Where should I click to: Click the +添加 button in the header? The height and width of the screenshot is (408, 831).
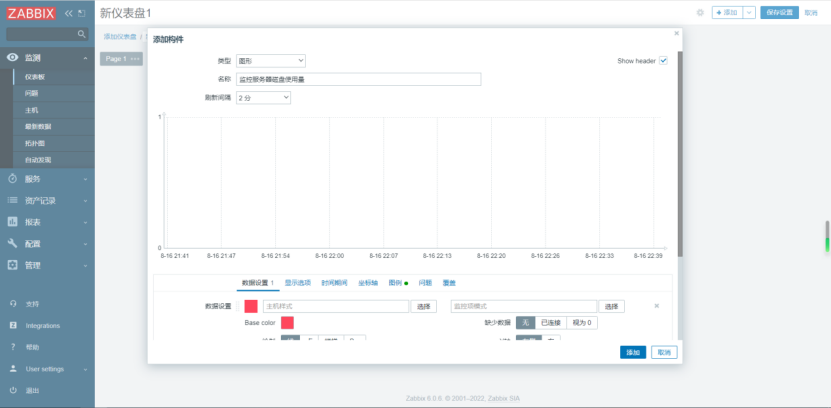click(x=727, y=13)
